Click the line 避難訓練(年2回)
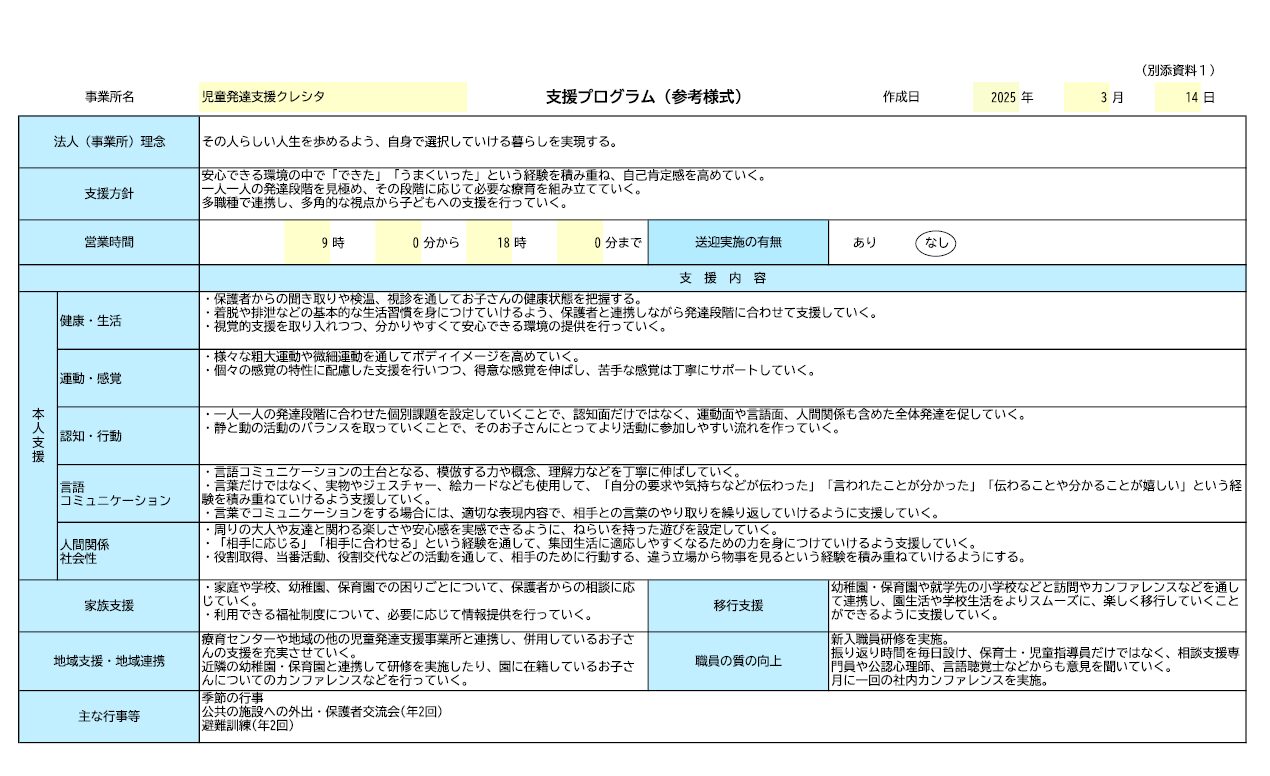Viewport: 1270px width, 776px height. [x=247, y=726]
